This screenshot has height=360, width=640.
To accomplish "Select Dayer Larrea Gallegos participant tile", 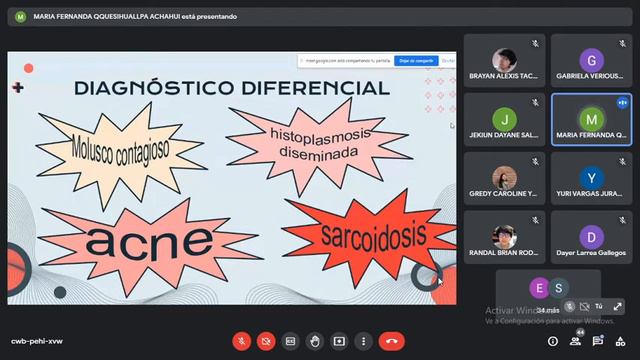I will (591, 237).
